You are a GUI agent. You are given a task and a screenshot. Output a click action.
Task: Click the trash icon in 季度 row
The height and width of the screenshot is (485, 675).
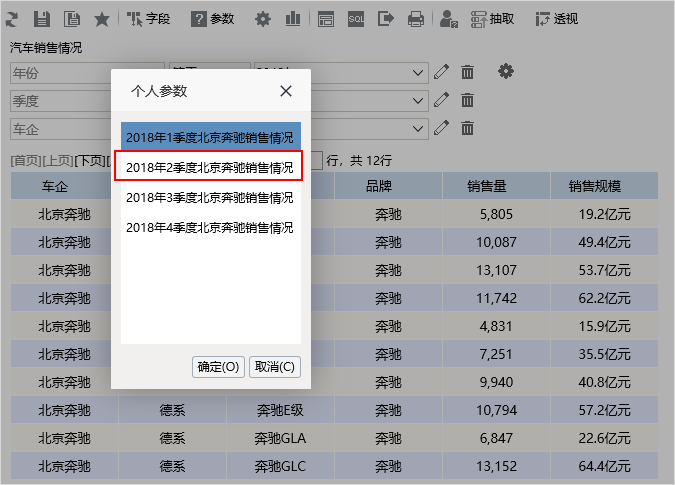pos(467,100)
